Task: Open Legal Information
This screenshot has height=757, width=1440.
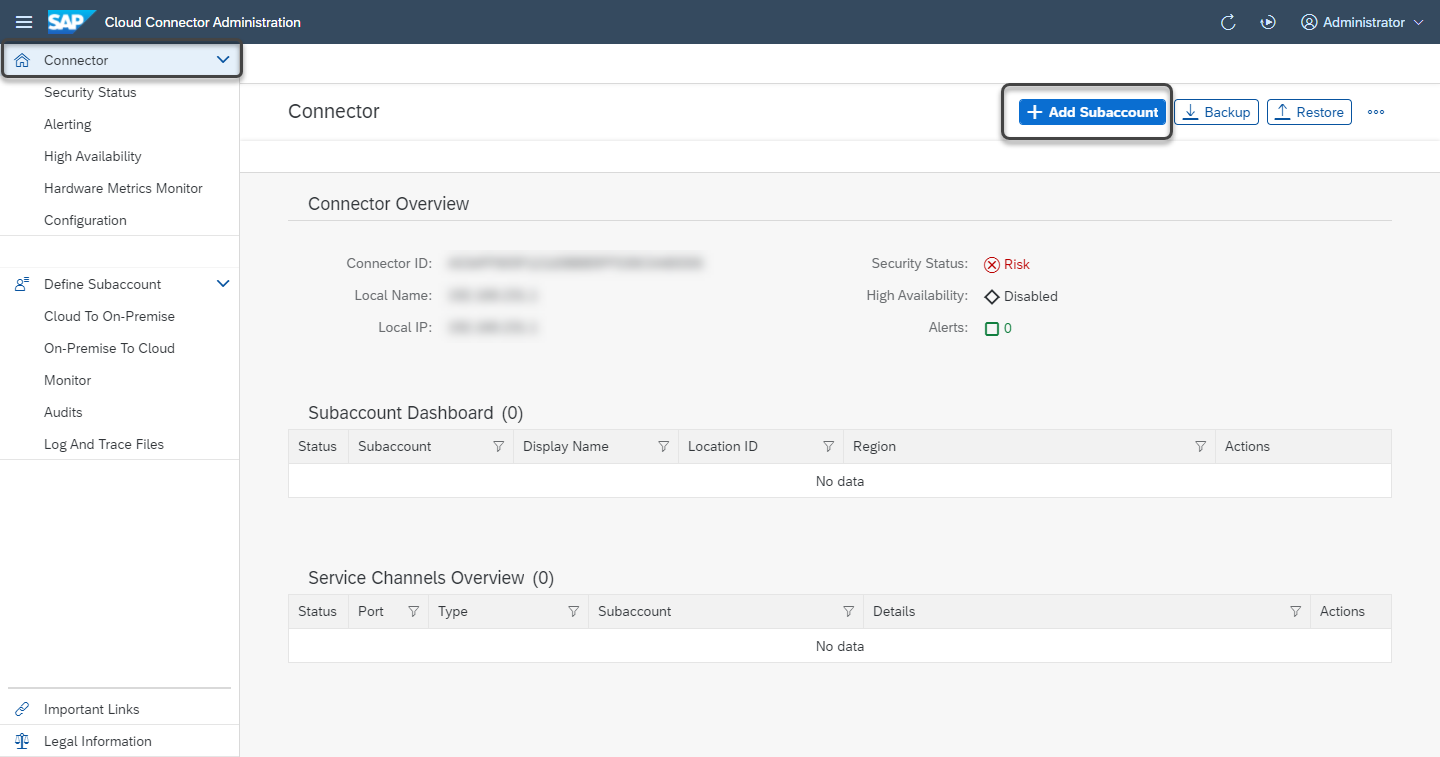Action: [98, 741]
